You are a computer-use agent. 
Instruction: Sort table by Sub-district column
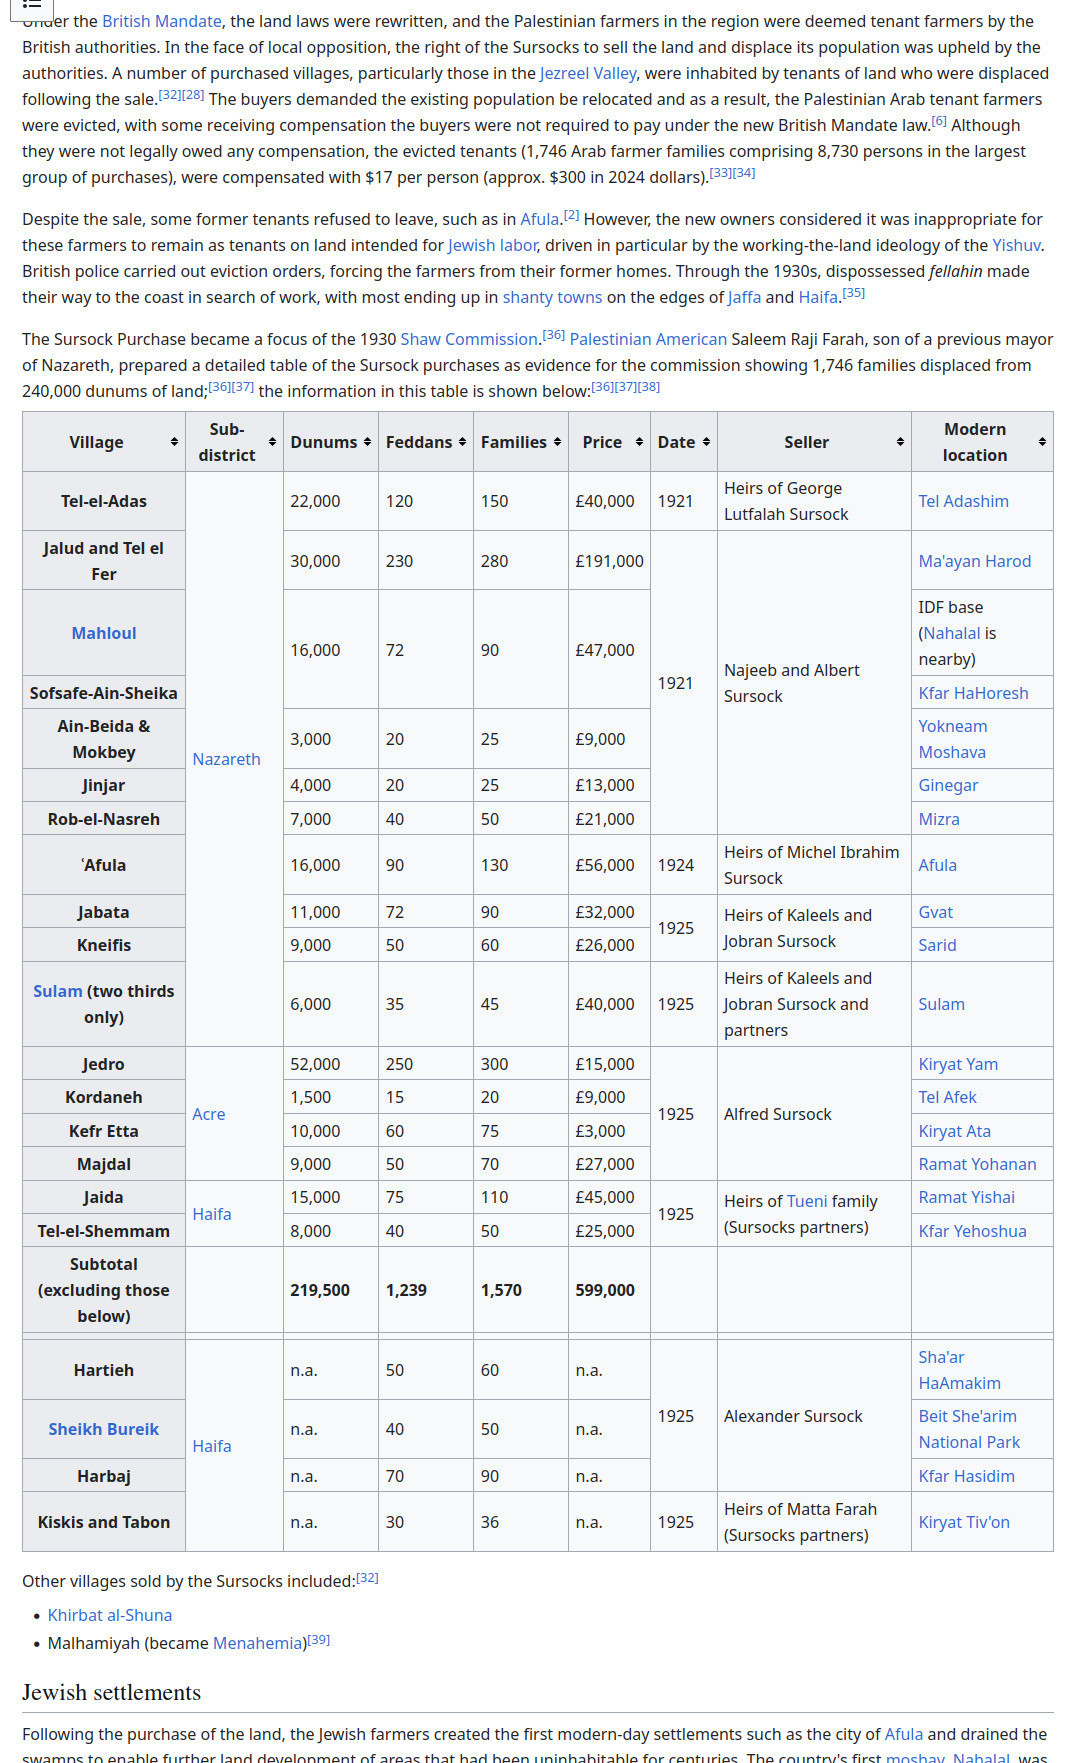(x=234, y=442)
